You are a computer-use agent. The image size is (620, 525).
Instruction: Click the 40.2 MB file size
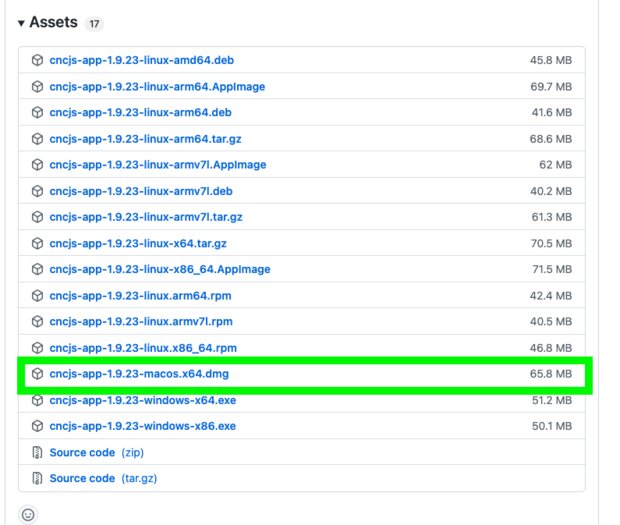[551, 191]
